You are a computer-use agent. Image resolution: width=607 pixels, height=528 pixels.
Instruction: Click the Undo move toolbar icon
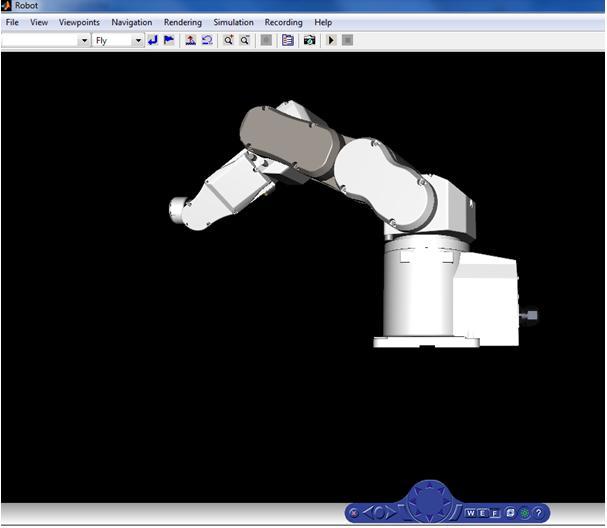207,40
